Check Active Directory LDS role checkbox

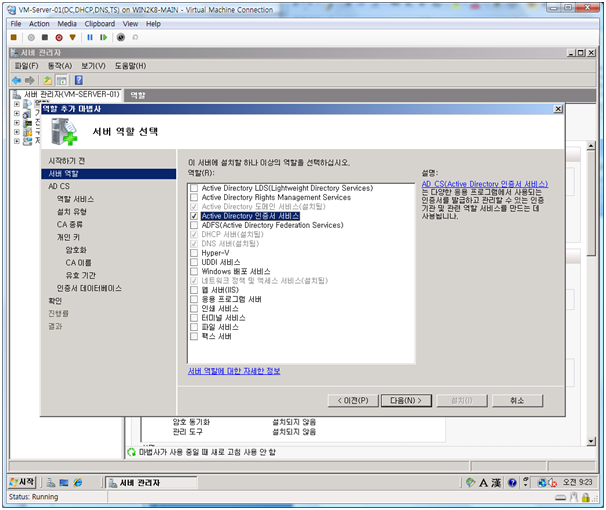point(194,188)
